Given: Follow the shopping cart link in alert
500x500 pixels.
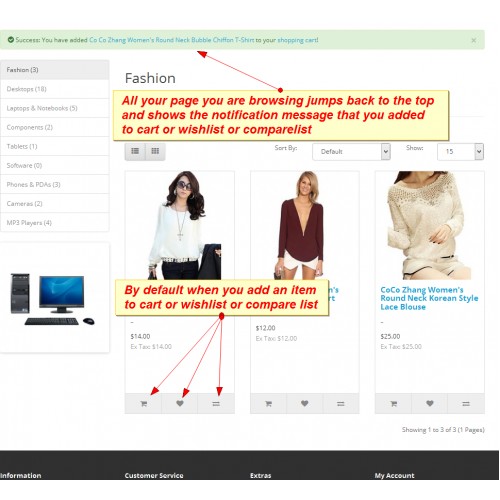Looking at the screenshot, I should point(297,40).
